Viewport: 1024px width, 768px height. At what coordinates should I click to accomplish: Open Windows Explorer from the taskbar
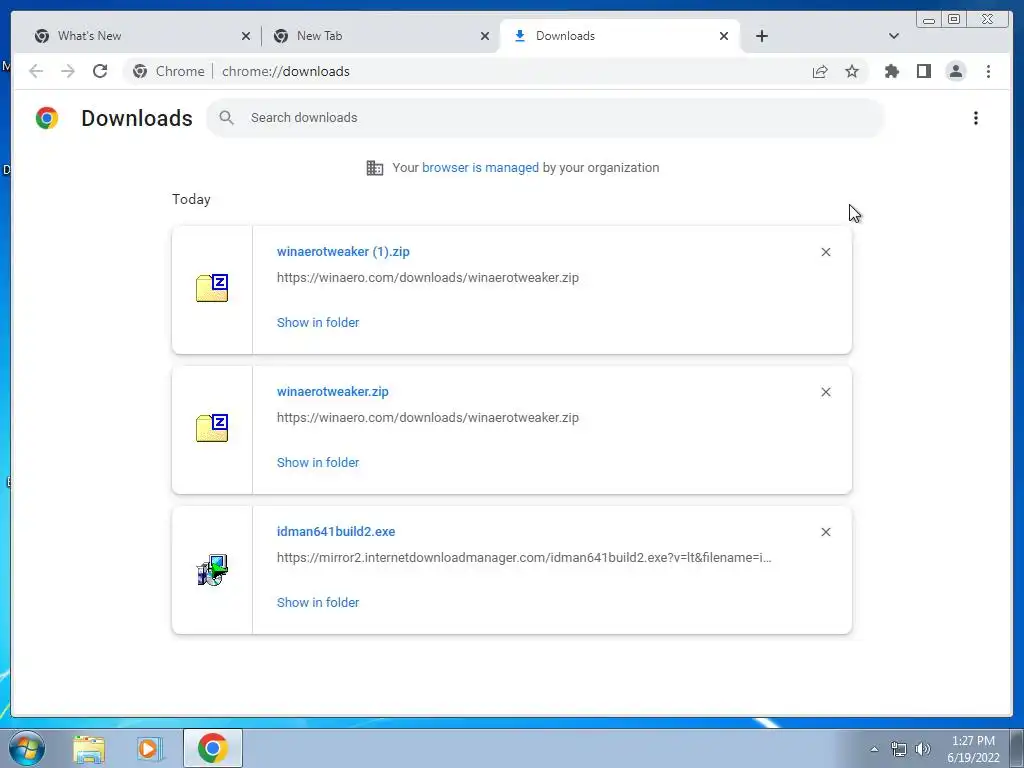click(x=89, y=749)
